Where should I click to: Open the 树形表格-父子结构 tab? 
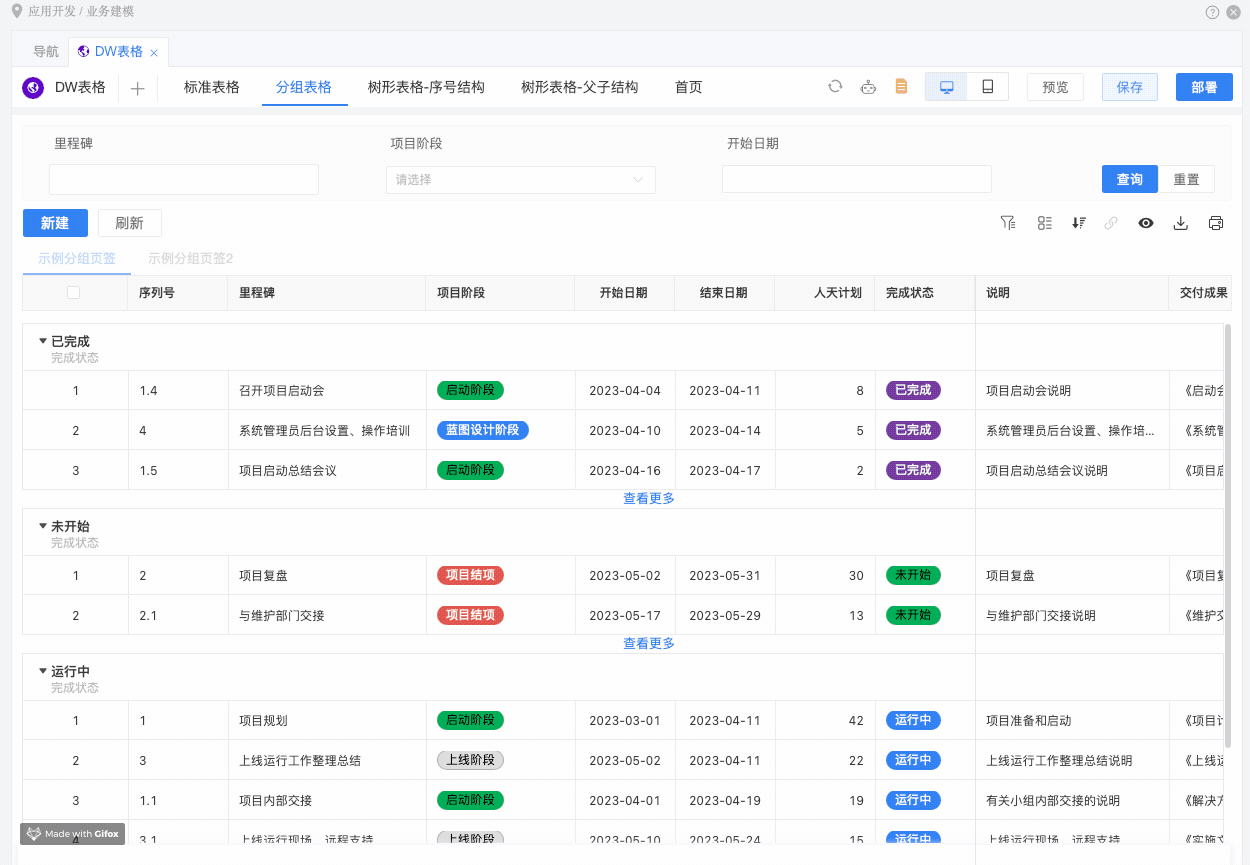click(x=579, y=87)
